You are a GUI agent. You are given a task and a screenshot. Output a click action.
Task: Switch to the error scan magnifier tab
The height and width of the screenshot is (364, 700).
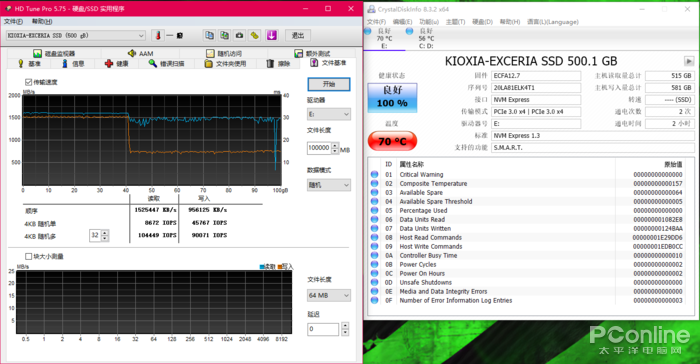pyautogui.click(x=167, y=64)
